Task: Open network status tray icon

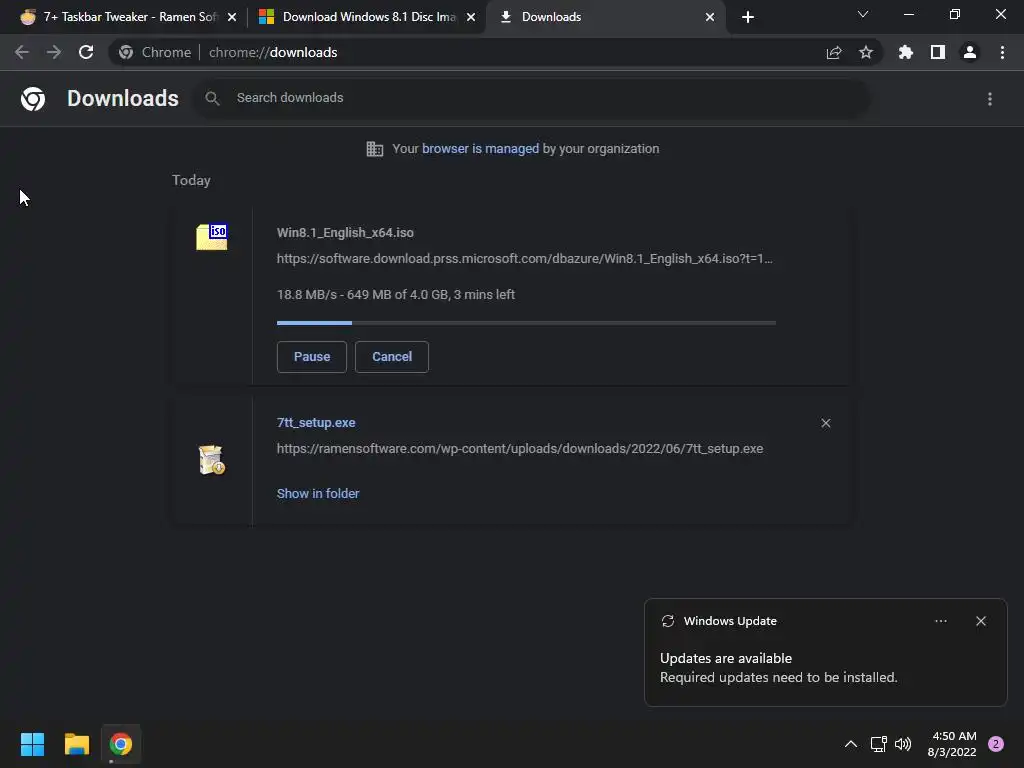Action: pos(878,744)
